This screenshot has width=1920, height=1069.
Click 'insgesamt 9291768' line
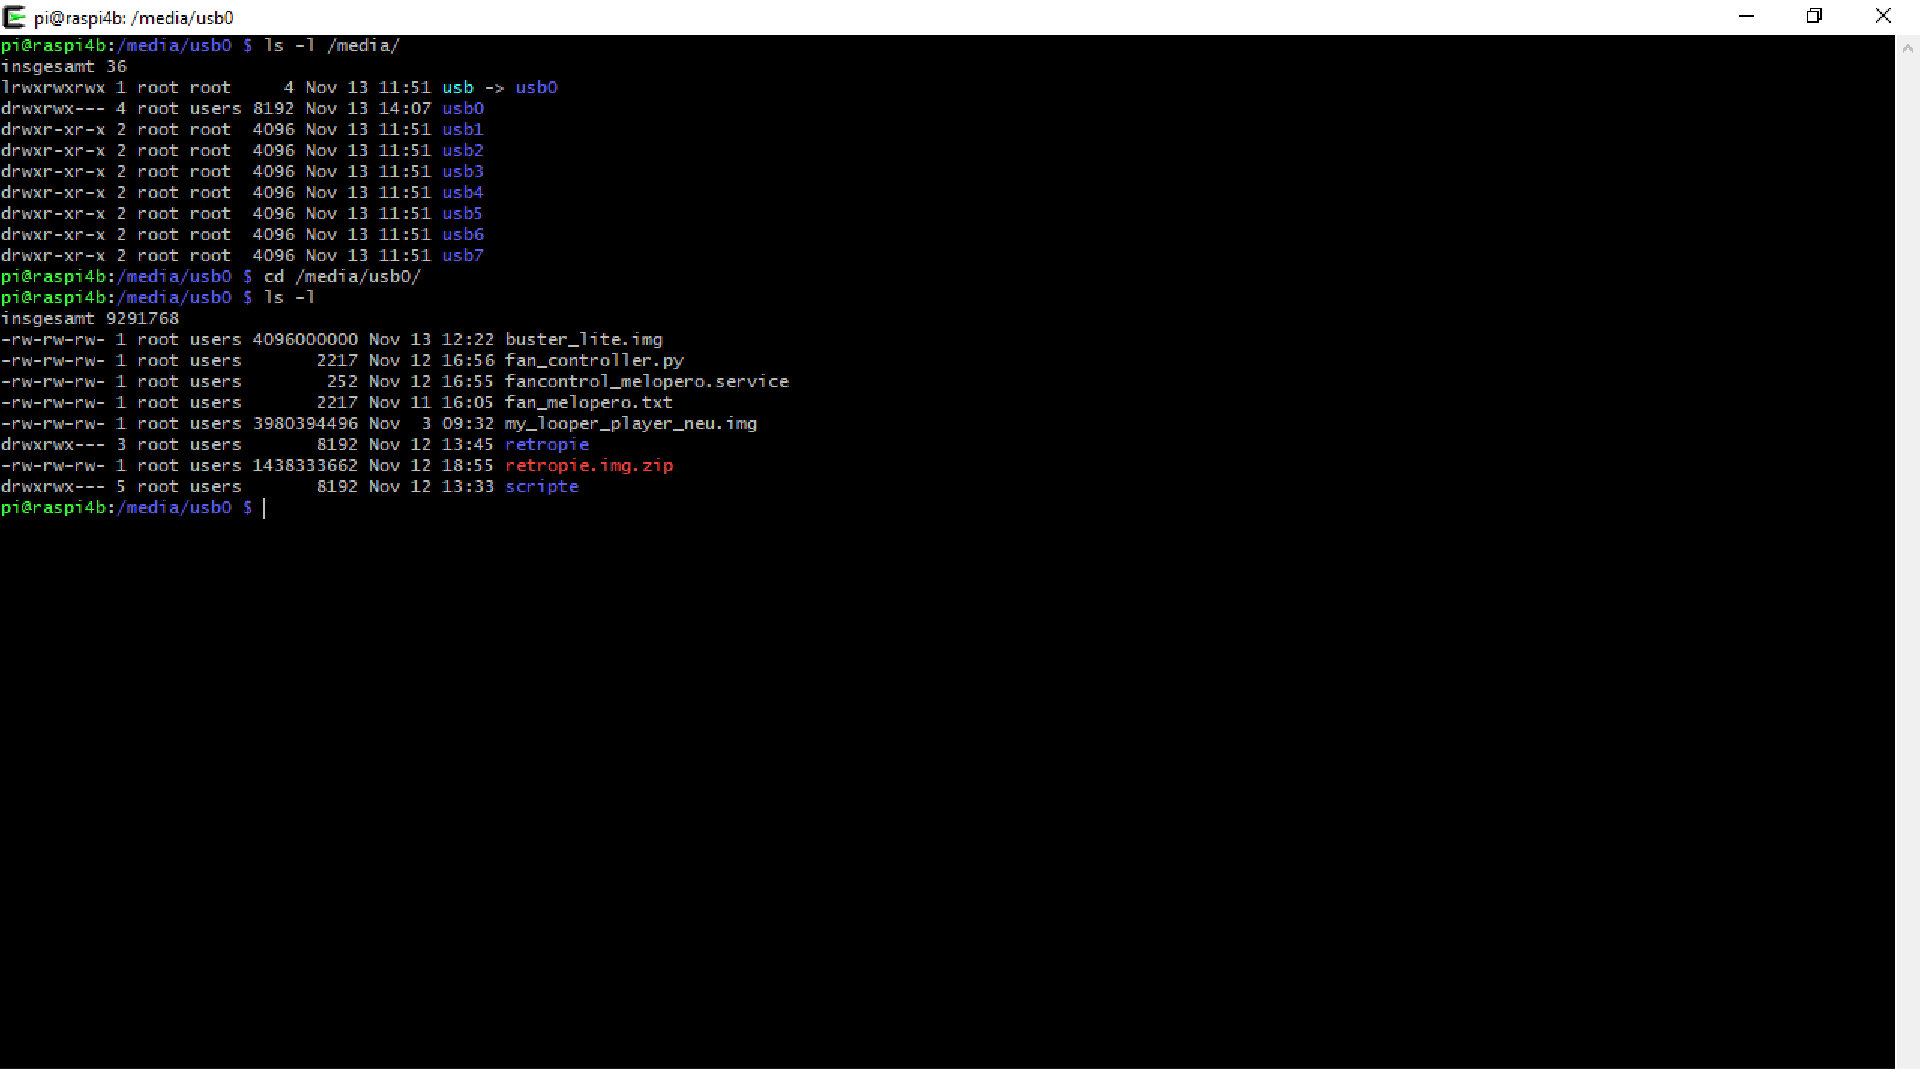(x=90, y=319)
